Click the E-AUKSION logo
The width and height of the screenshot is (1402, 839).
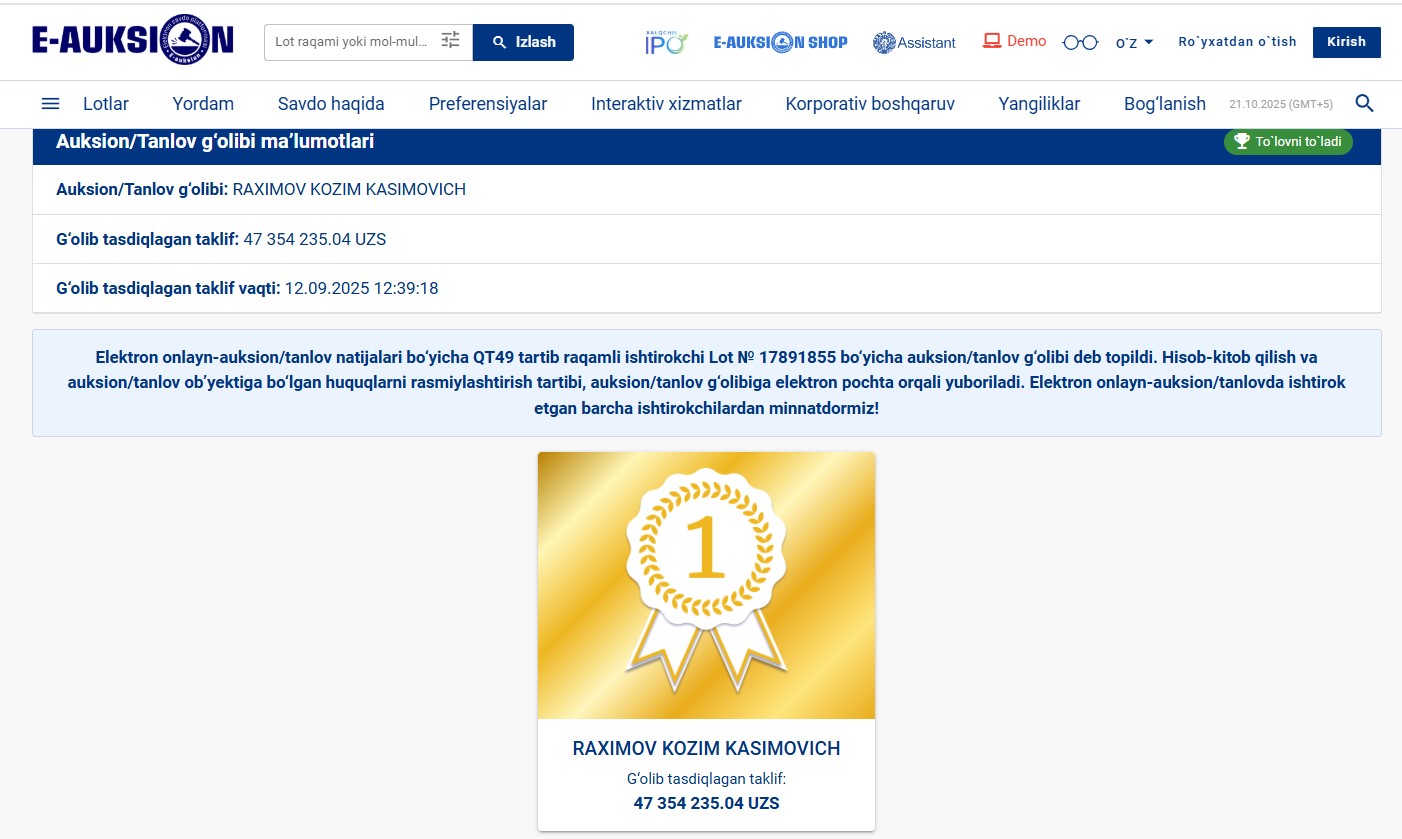[x=132, y=40]
